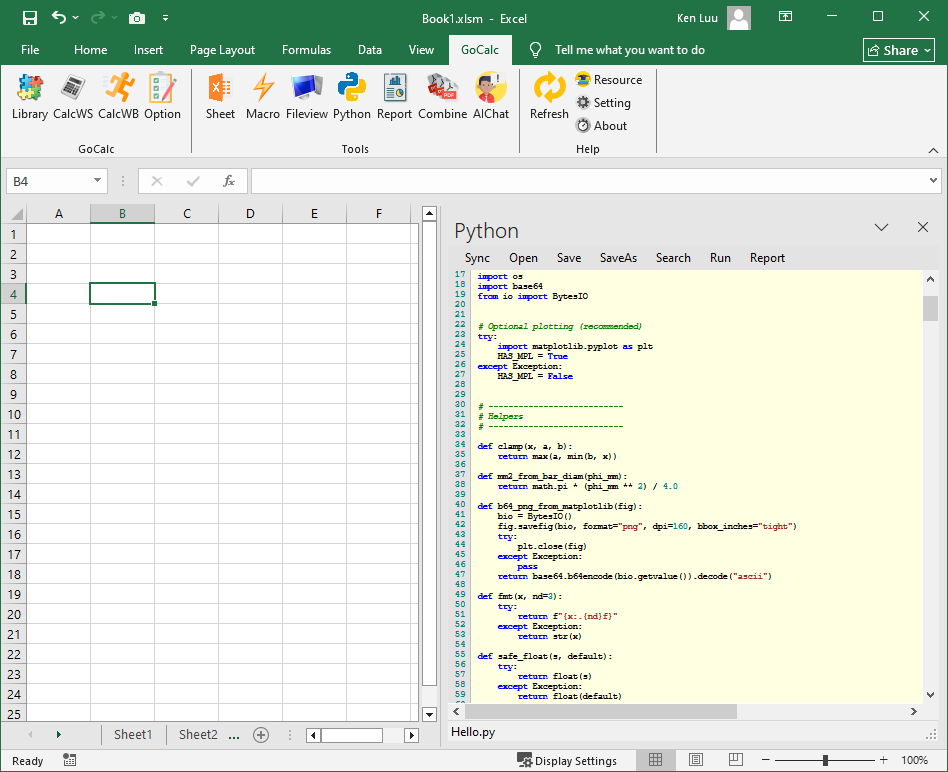Viewport: 948px width, 772px height.
Task: Zoom out with the minus button
Action: [765, 760]
